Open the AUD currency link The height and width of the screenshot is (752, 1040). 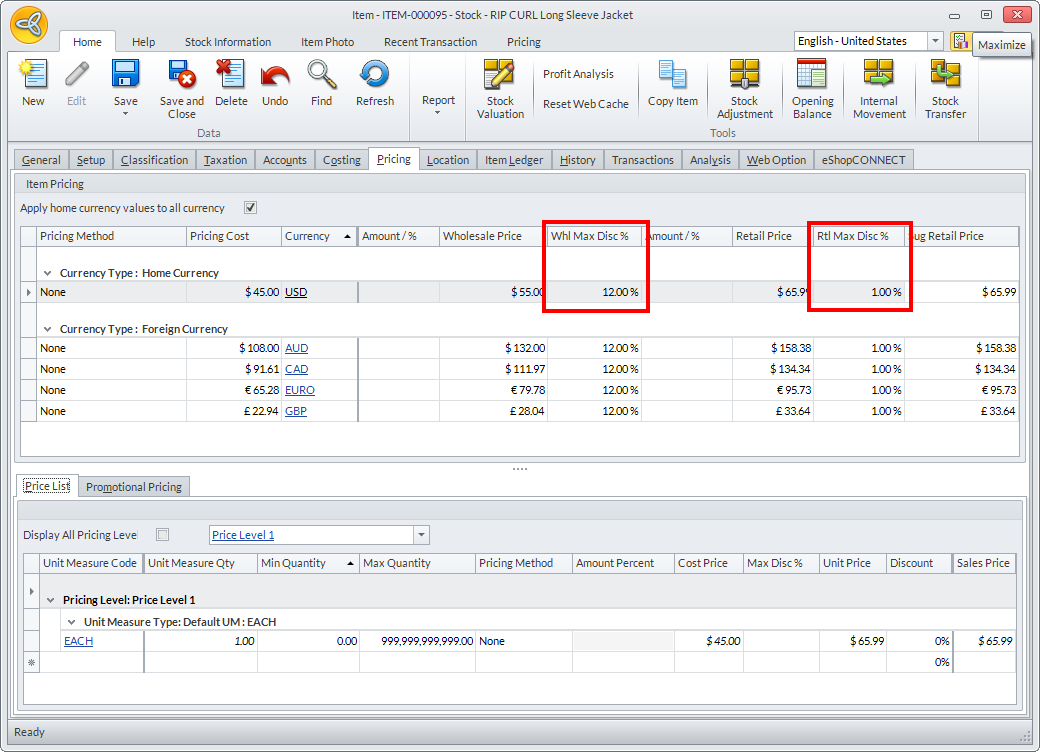(x=296, y=348)
